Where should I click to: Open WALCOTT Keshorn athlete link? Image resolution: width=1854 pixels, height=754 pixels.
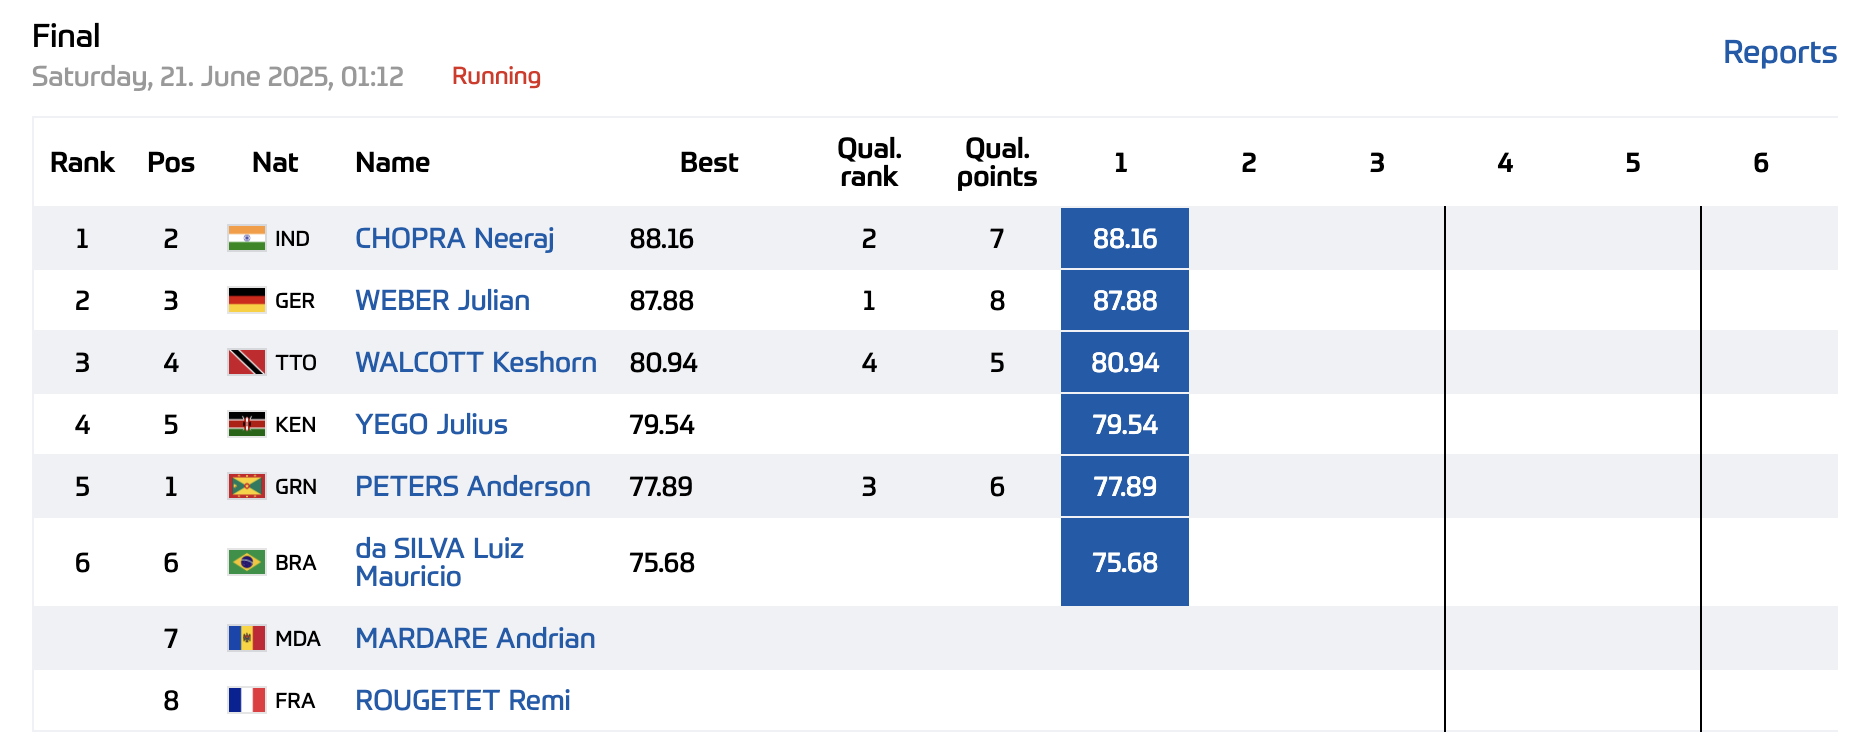[475, 362]
